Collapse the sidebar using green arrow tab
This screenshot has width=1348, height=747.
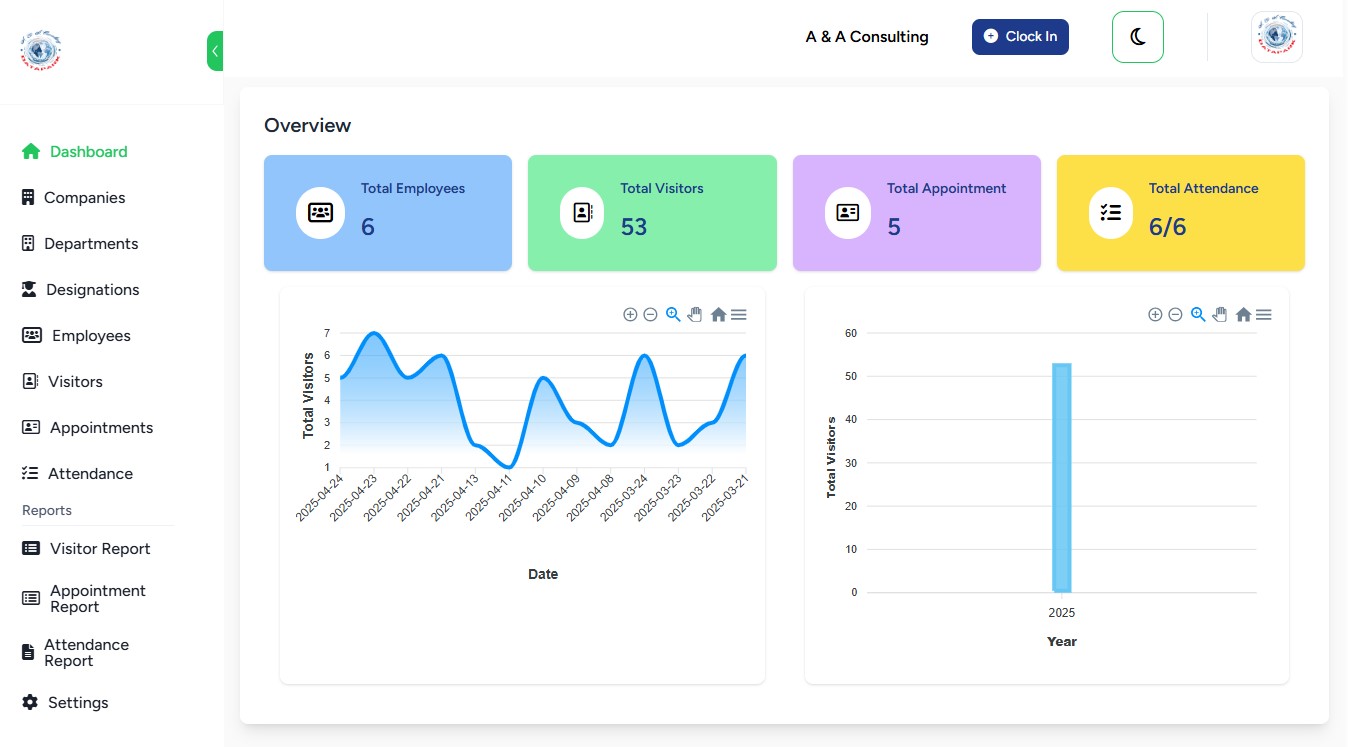pyautogui.click(x=214, y=51)
